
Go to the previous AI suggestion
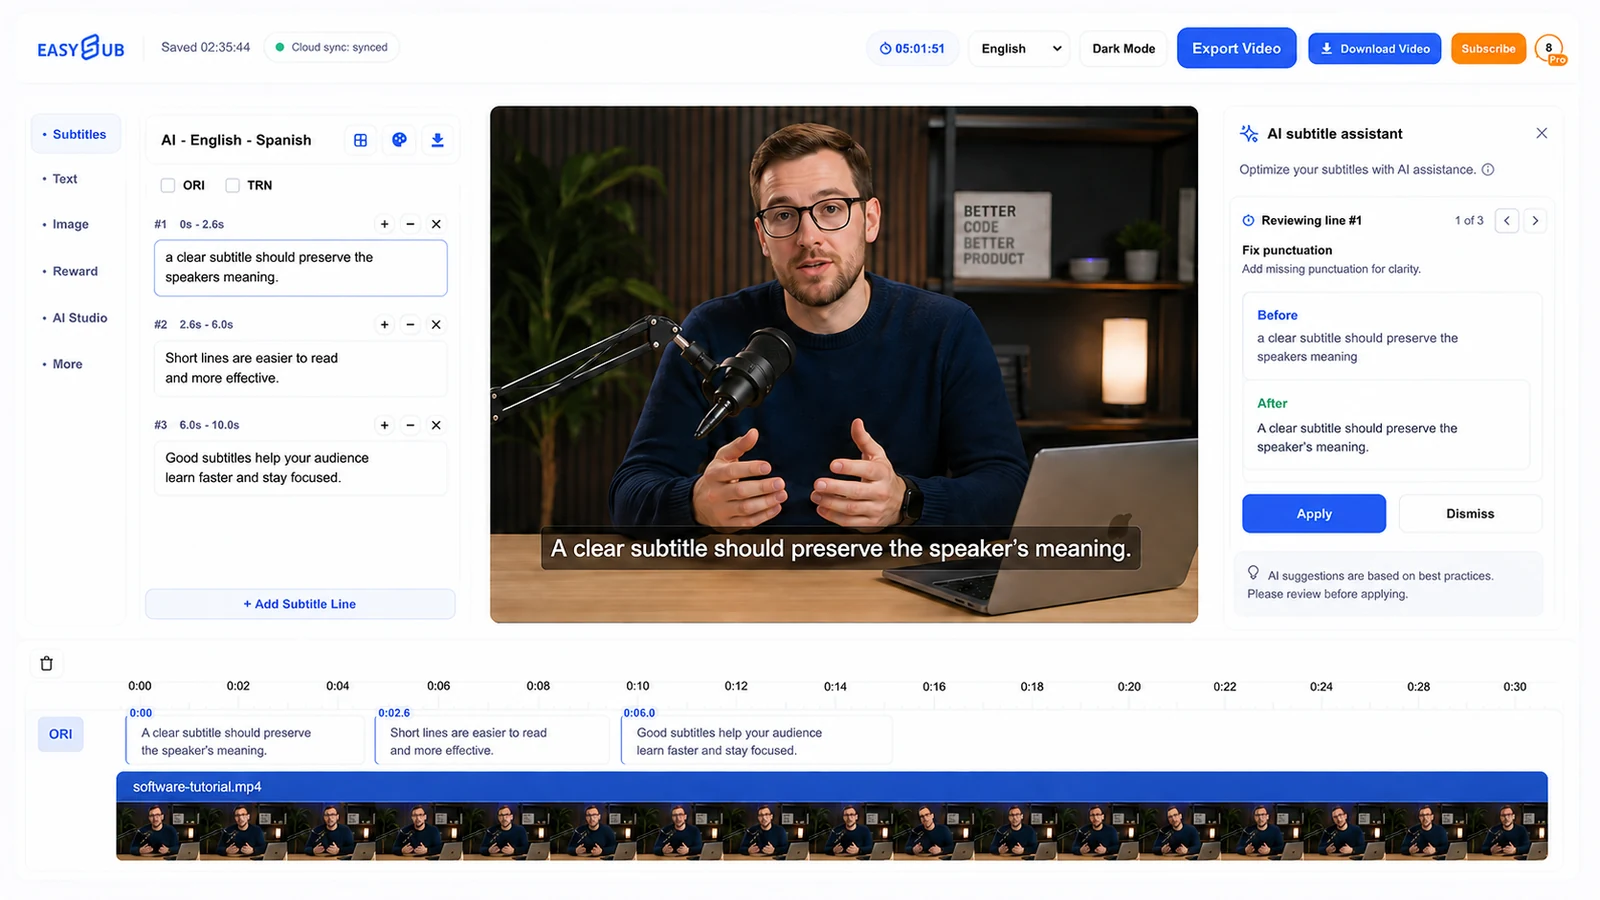point(1507,220)
